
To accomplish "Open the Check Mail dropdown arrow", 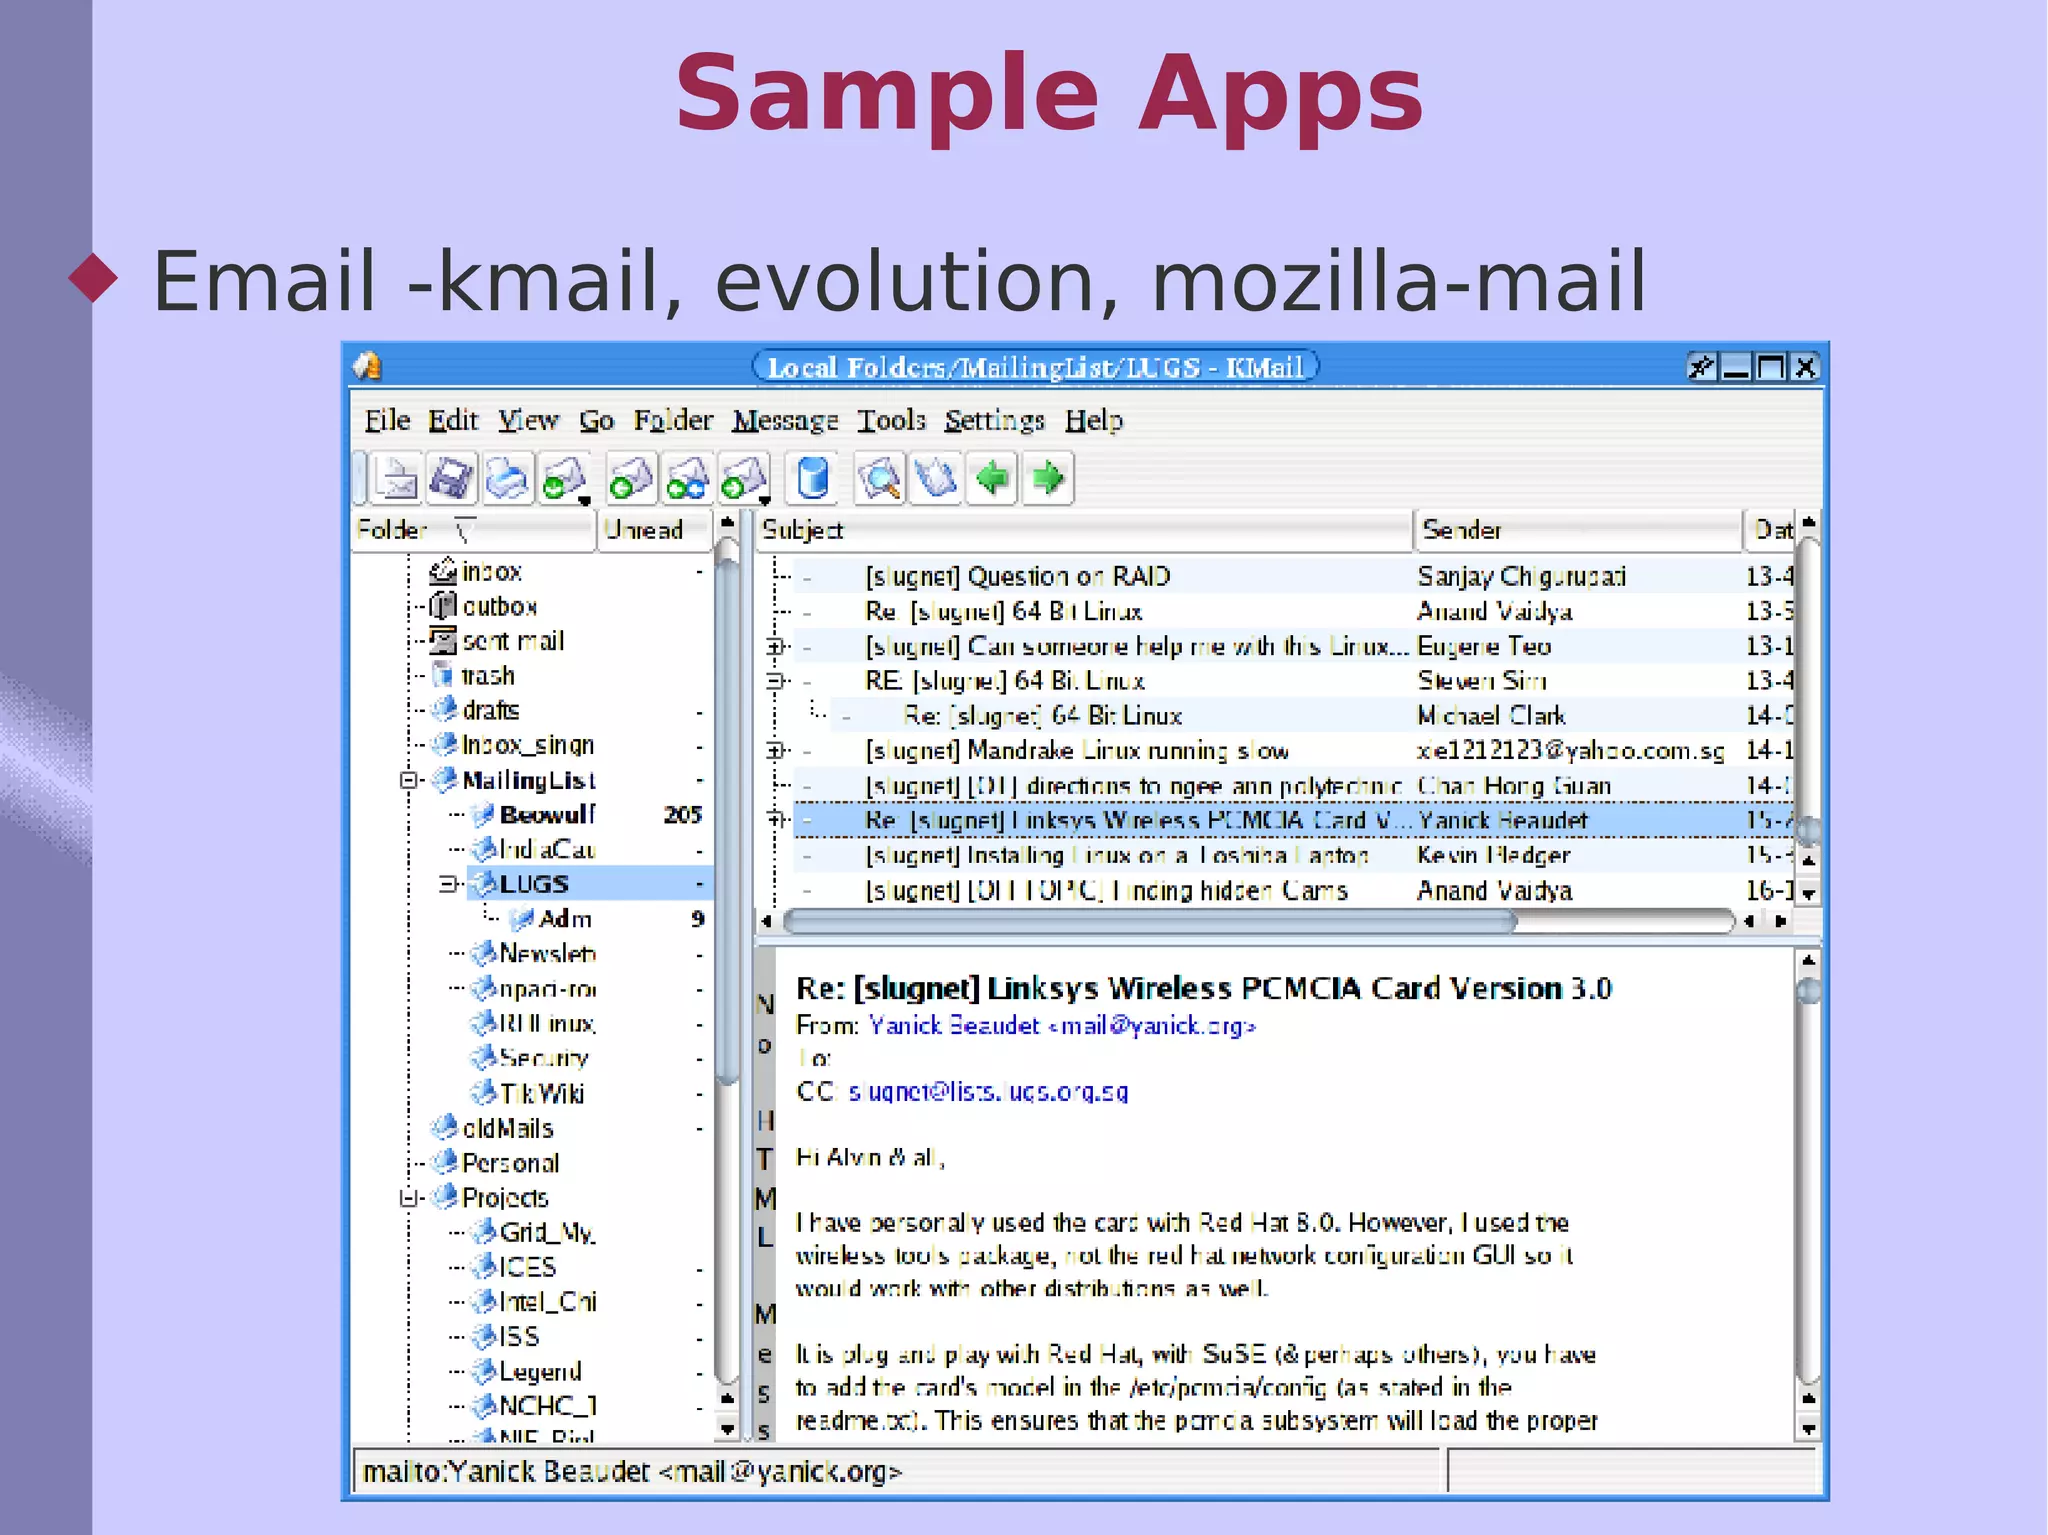I will 584,499.
